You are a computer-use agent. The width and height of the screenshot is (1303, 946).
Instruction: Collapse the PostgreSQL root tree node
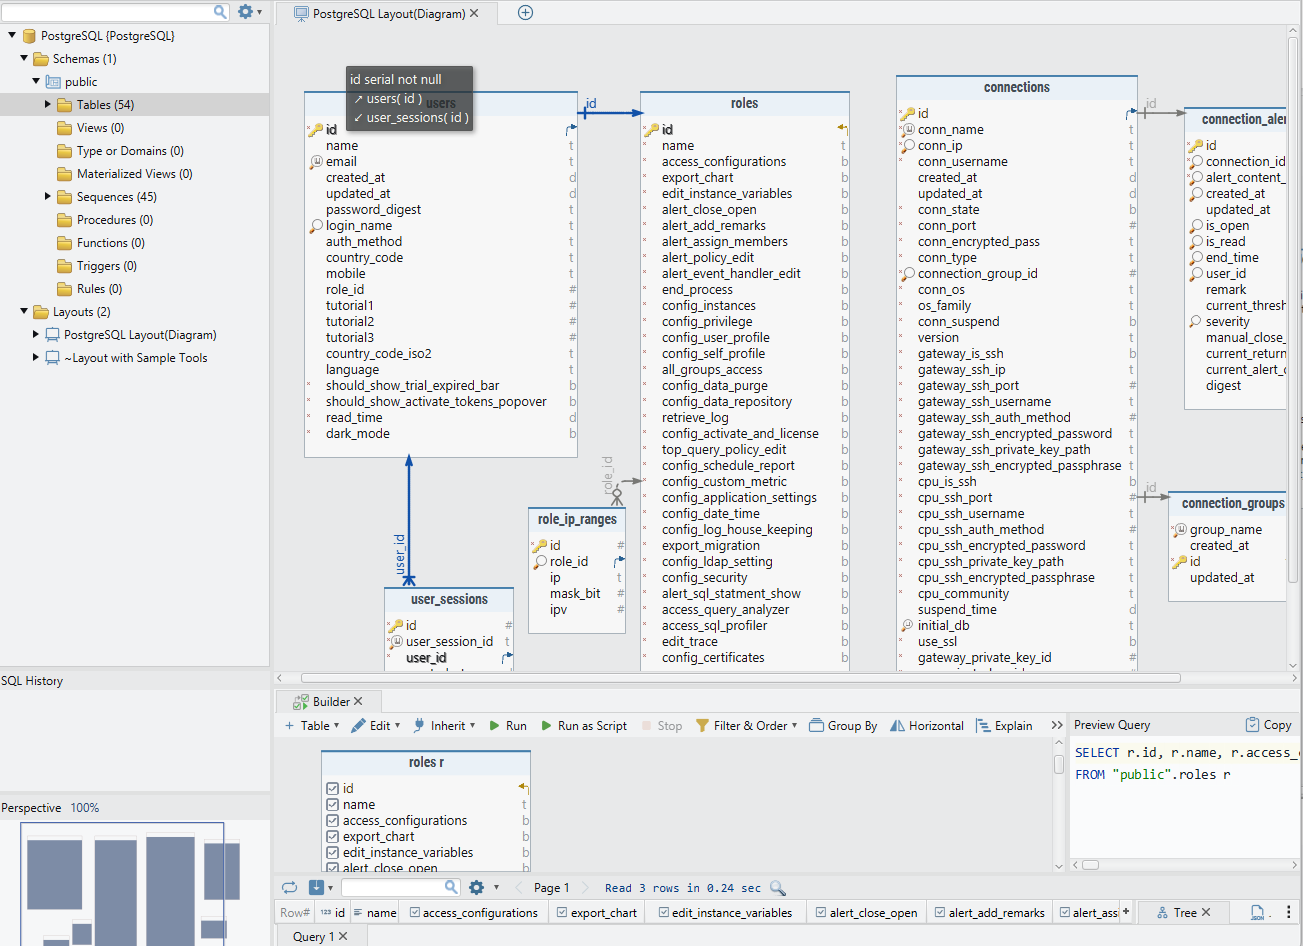click(12, 36)
